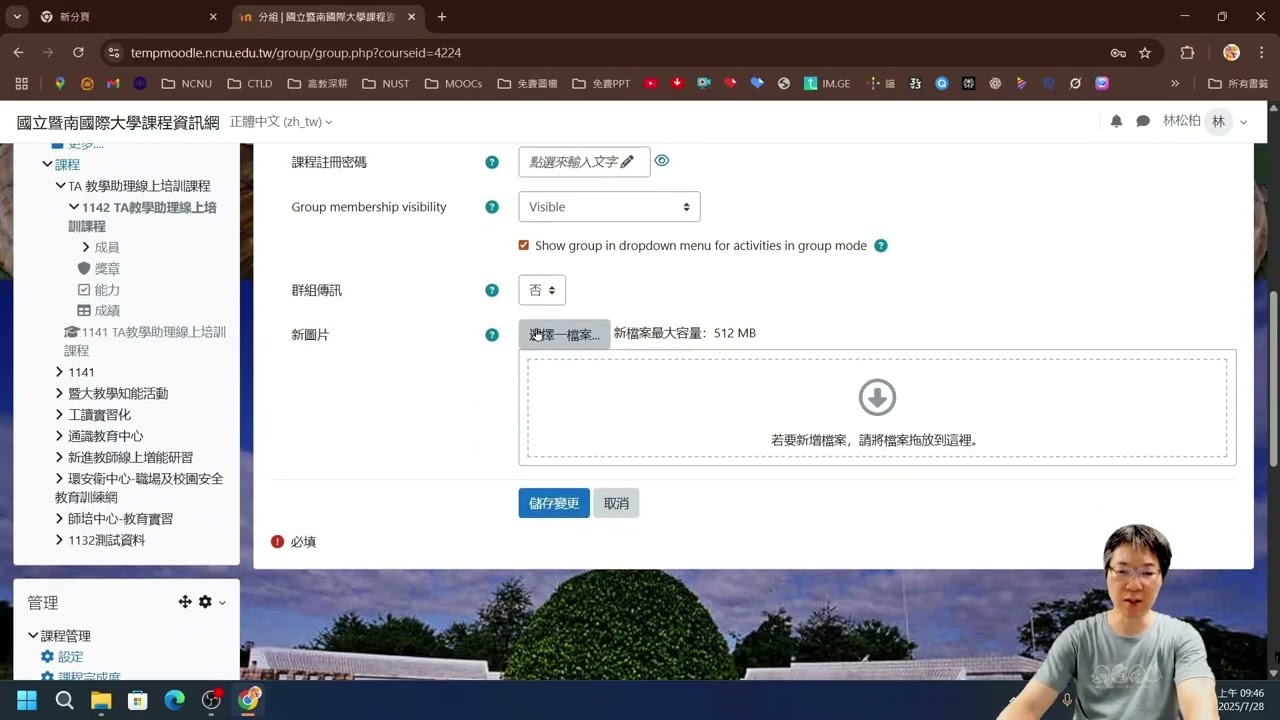Expand the 成員 tree node
The width and height of the screenshot is (1280, 720).
[x=86, y=247]
